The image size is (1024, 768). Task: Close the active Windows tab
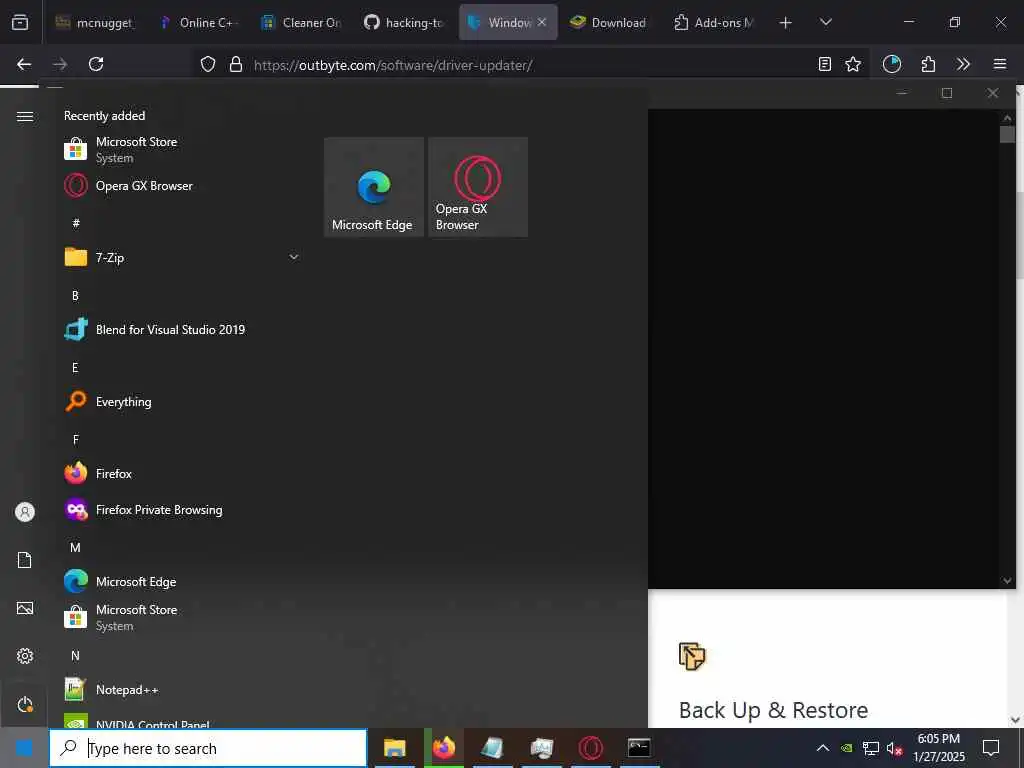[x=542, y=22]
